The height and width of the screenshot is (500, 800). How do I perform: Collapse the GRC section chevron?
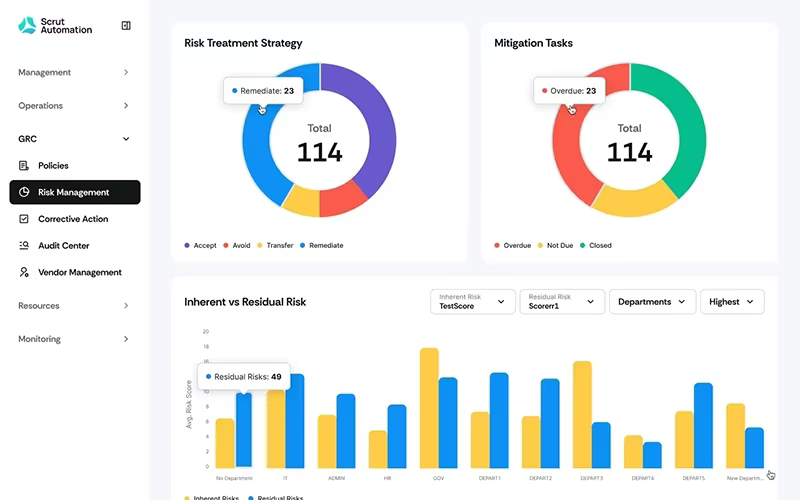[126, 139]
